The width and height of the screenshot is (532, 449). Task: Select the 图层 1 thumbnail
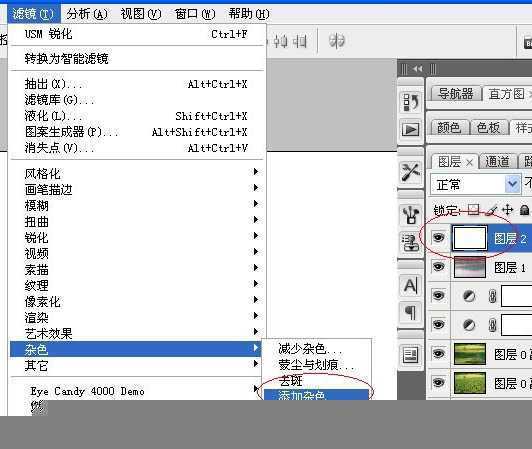pyautogui.click(x=470, y=267)
